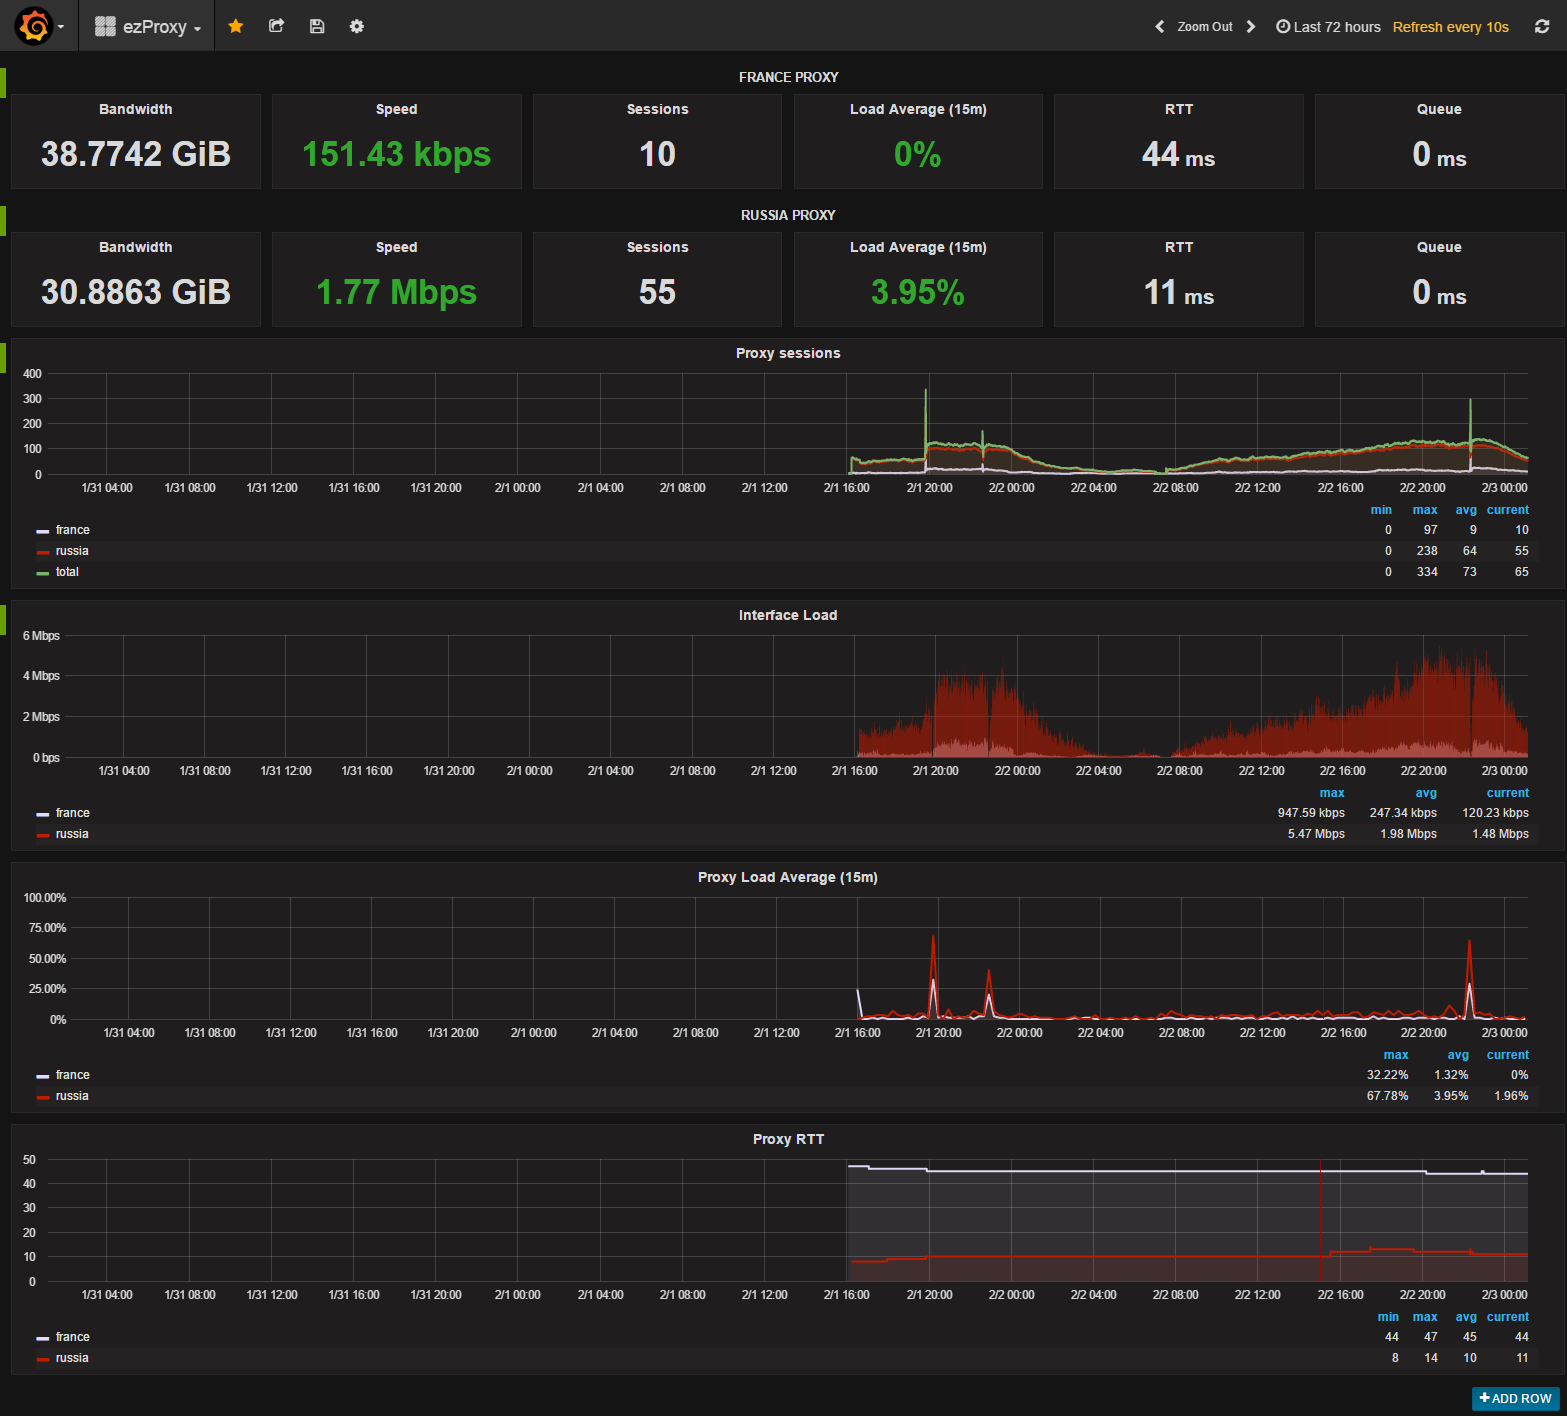Screen dimensions: 1567x1416
Task: Click the FRANCE PROXY row title
Action: [x=788, y=77]
